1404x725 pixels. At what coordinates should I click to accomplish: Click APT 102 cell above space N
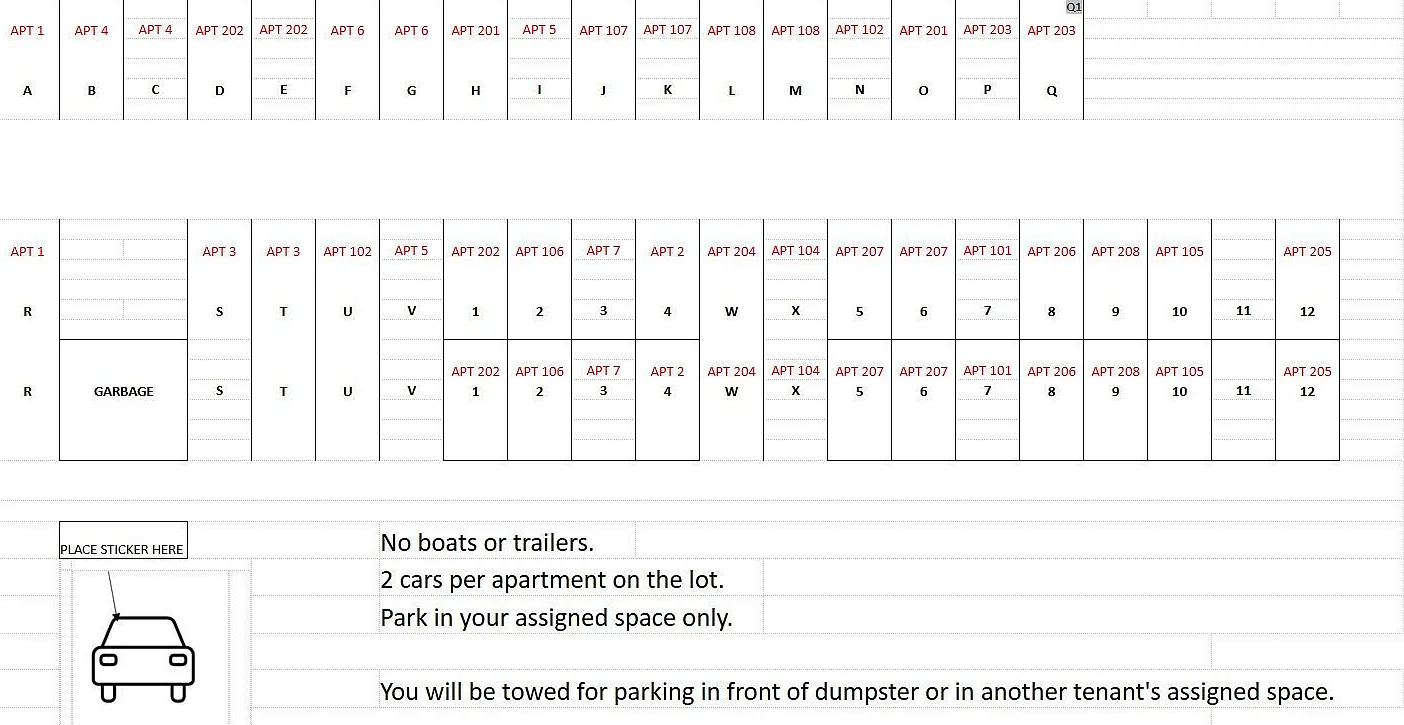tap(859, 30)
